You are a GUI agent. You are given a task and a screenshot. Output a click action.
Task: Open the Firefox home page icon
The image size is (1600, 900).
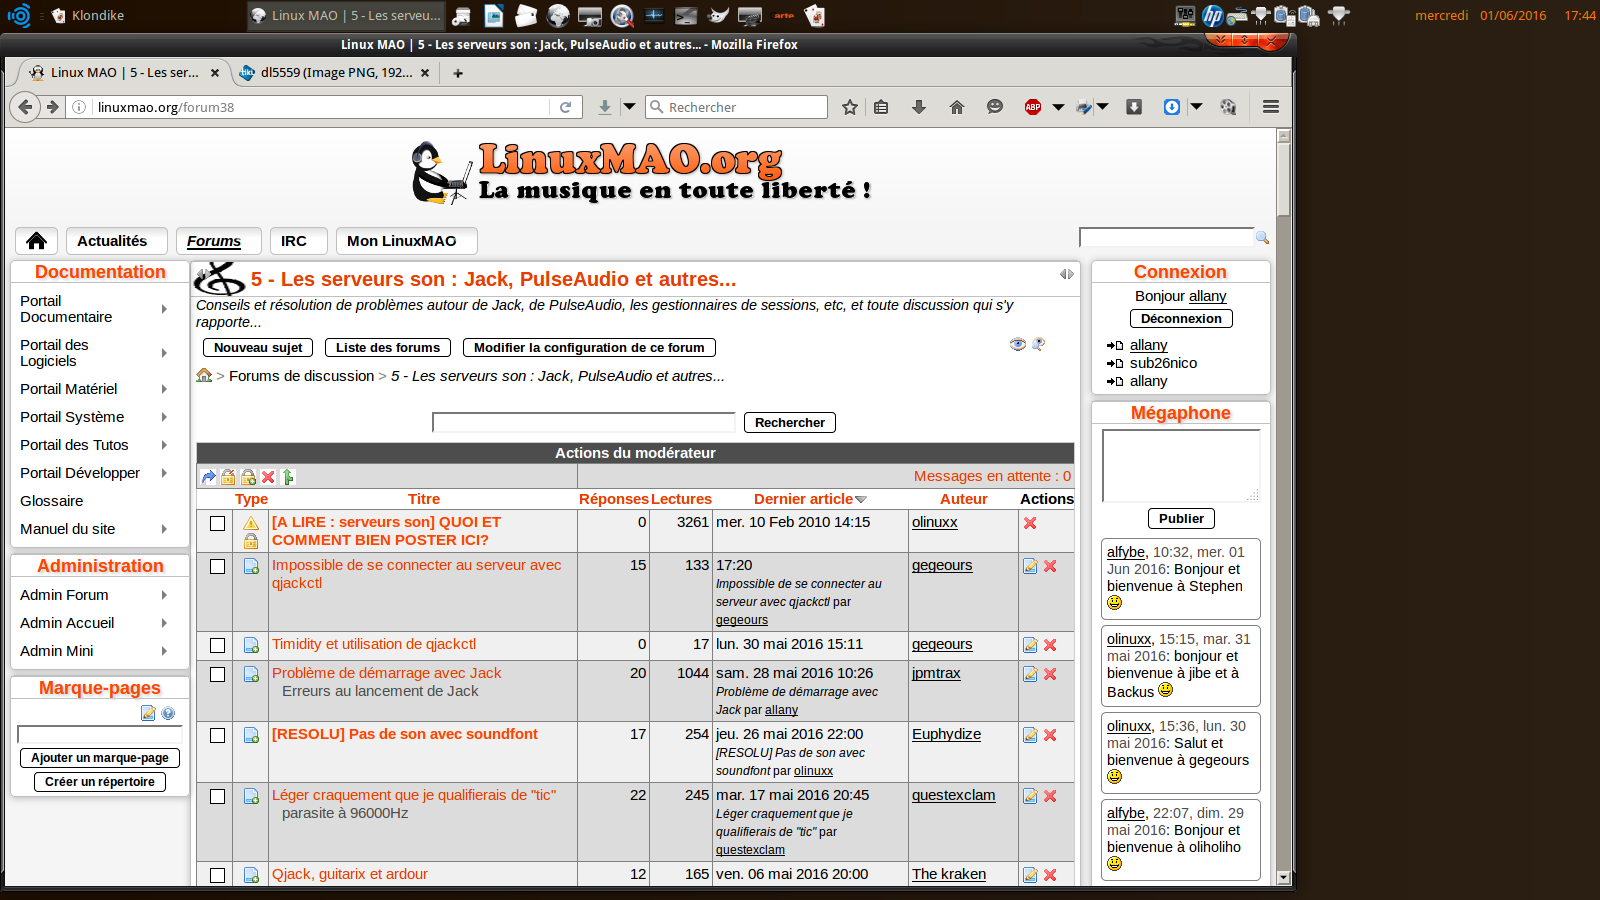pos(957,107)
